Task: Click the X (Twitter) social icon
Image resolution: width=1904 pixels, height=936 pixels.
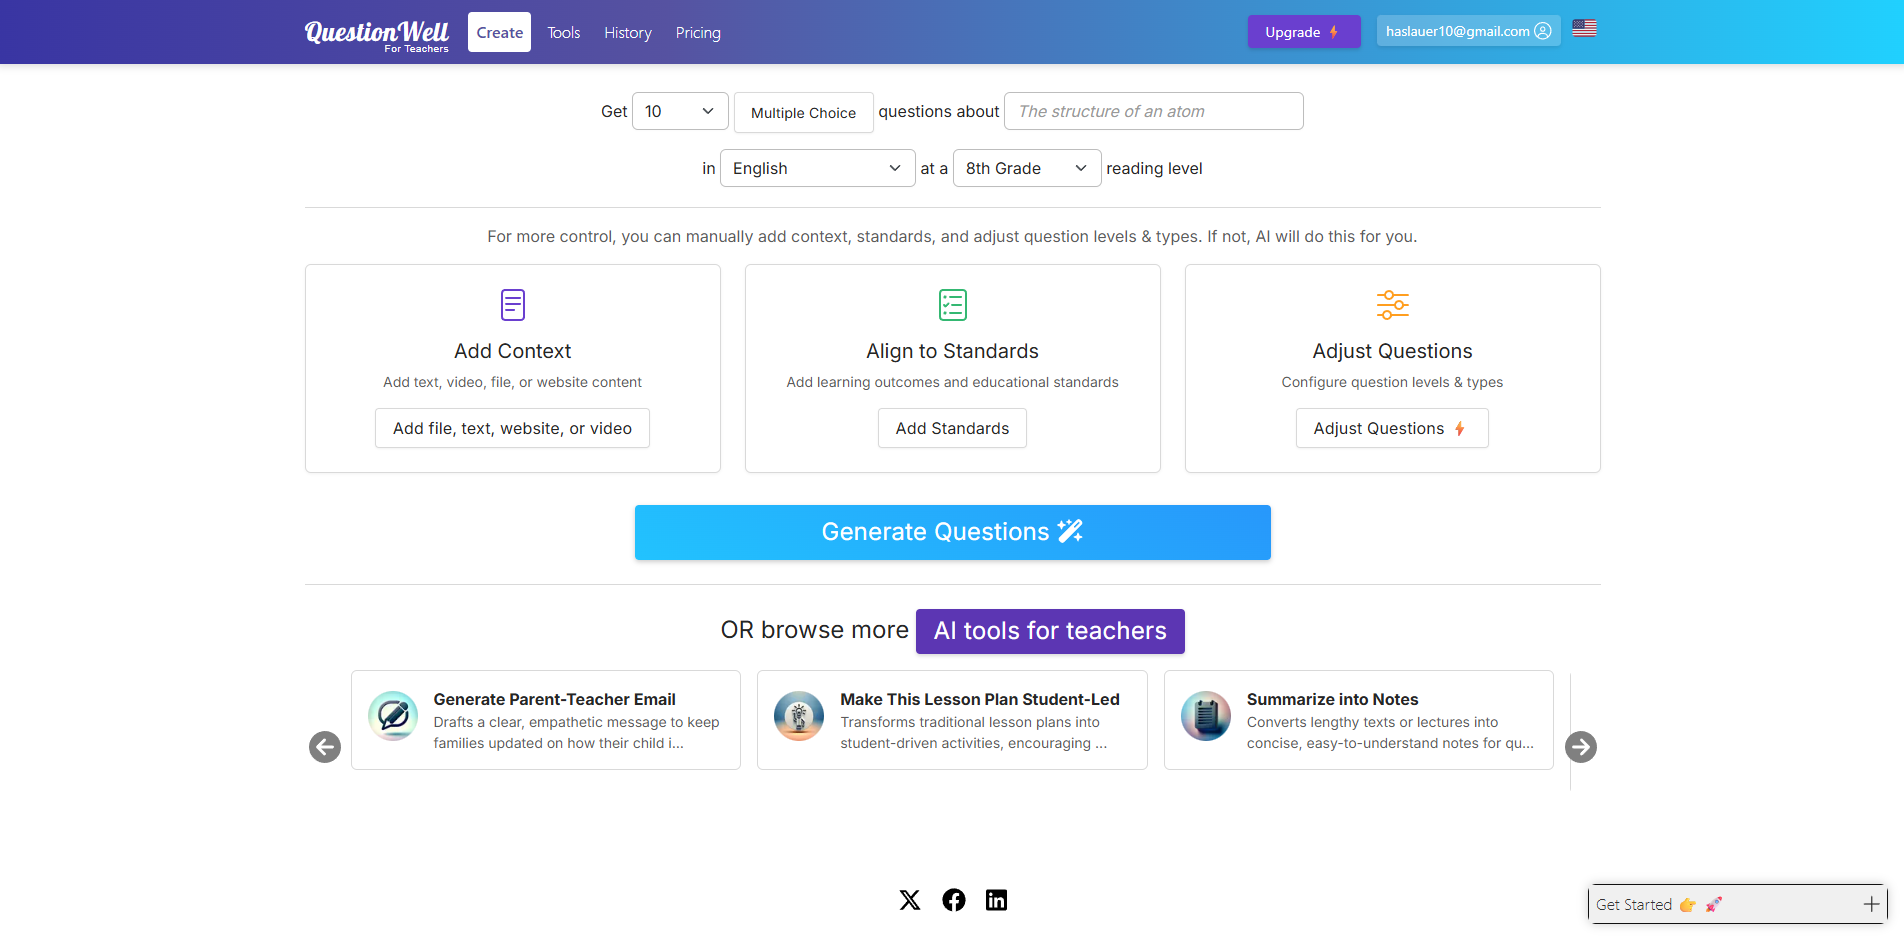Action: (909, 900)
